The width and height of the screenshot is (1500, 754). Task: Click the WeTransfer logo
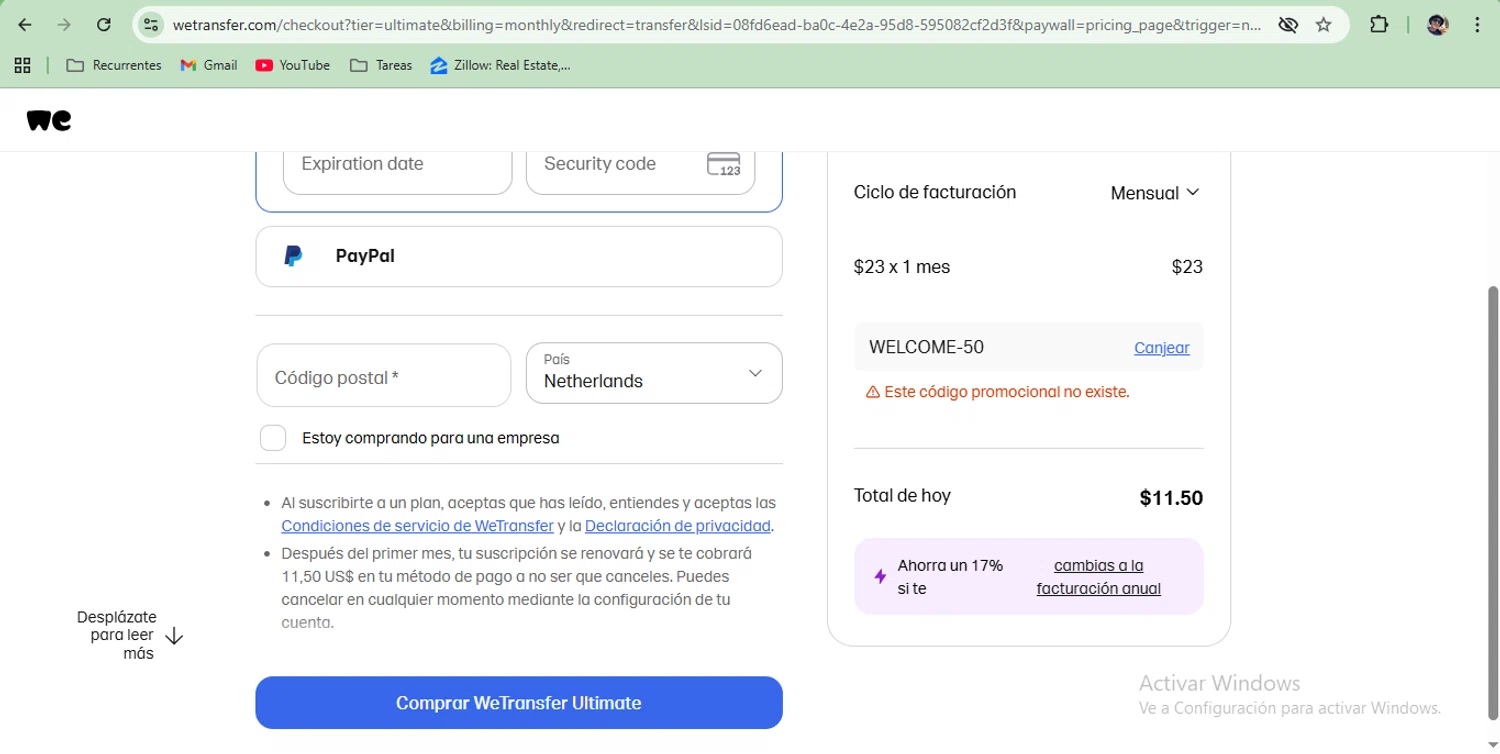tap(48, 120)
